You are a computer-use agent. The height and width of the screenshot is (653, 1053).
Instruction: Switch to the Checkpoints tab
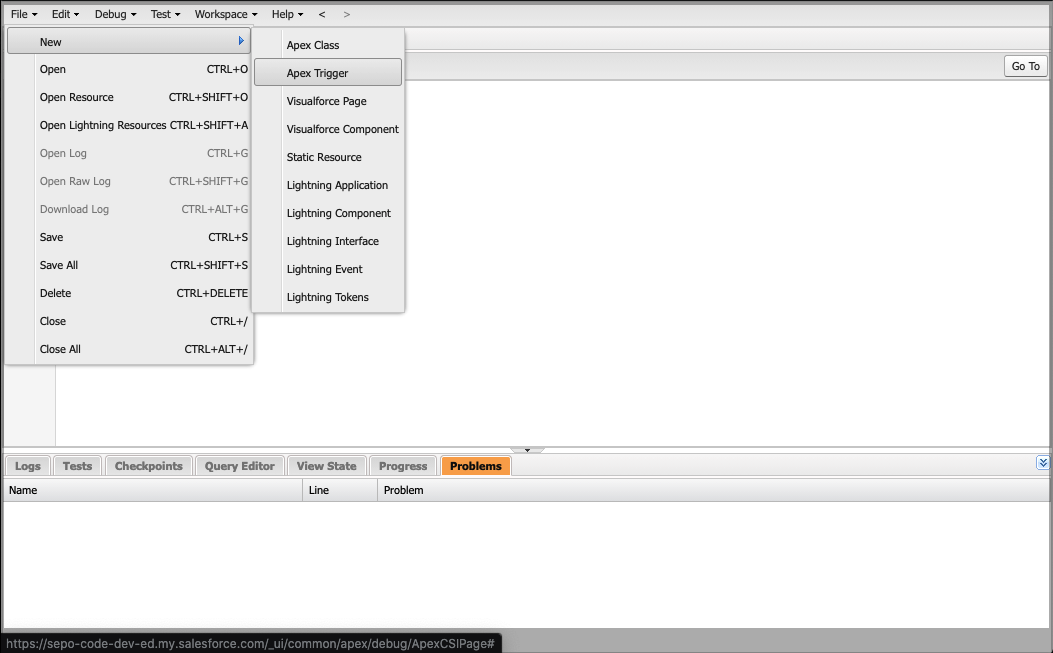[x=148, y=466]
